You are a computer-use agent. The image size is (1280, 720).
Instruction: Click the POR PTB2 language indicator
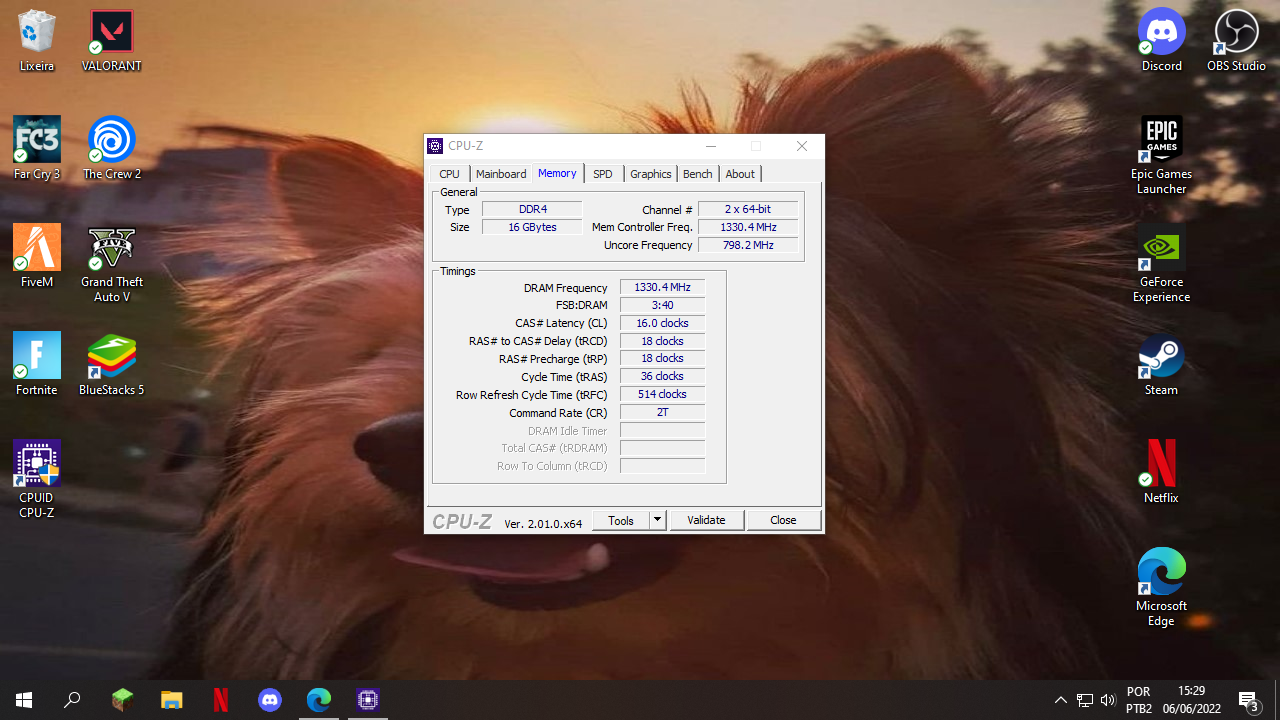1139,700
